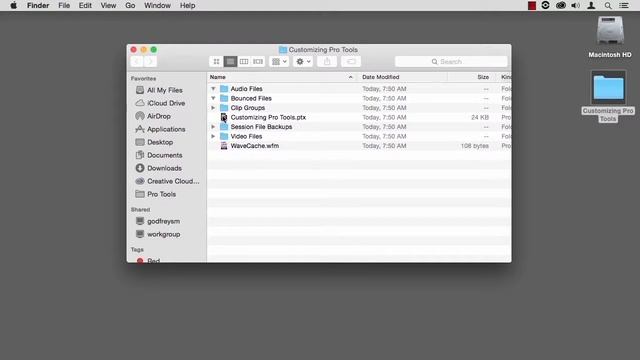Open the Arrange items dropdown
The width and height of the screenshot is (640, 360).
(x=279, y=62)
